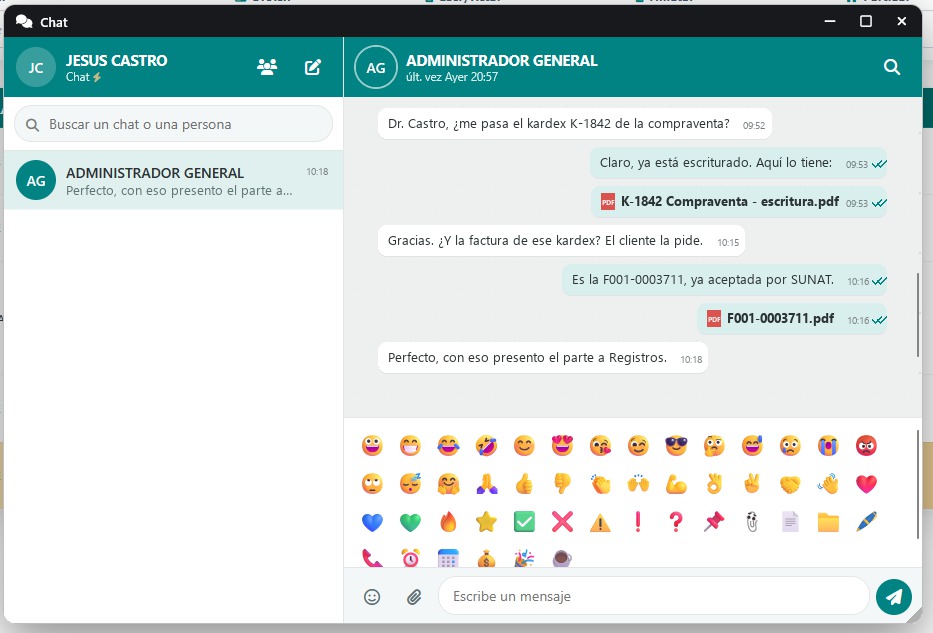This screenshot has height=633, width=933.
Task: Insert the flexed biceps emoji
Action: (x=676, y=484)
